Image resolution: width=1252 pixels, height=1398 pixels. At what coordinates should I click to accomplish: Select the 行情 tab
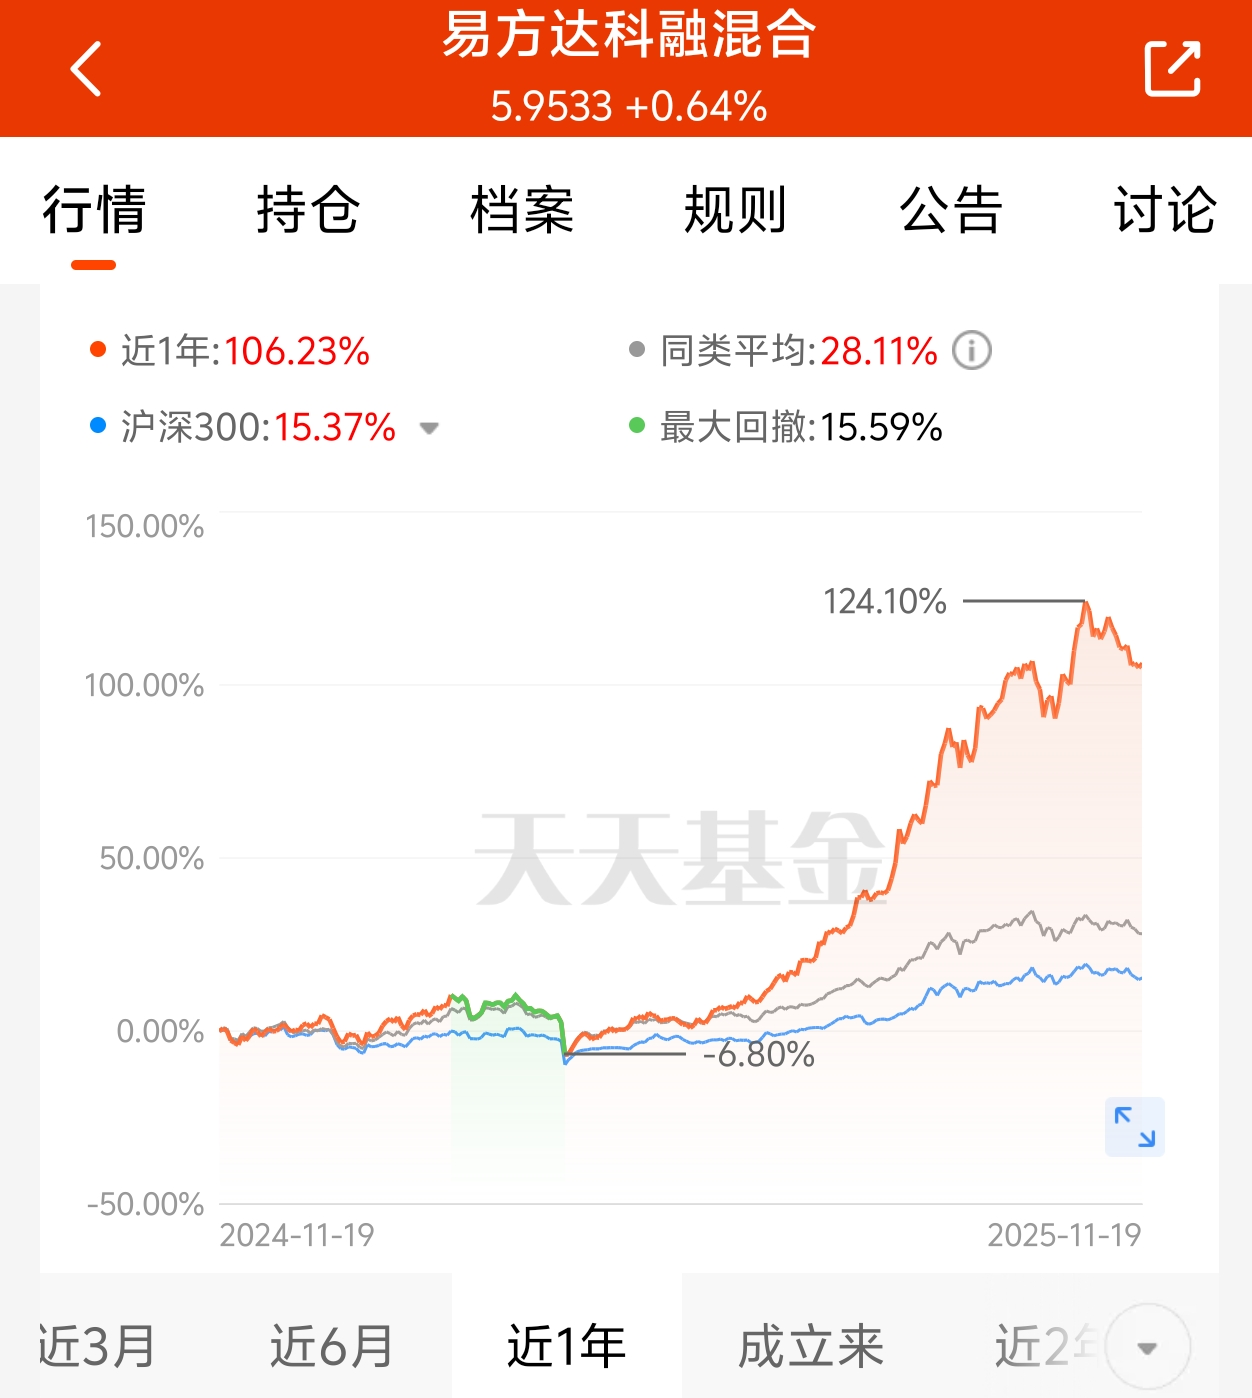94,210
